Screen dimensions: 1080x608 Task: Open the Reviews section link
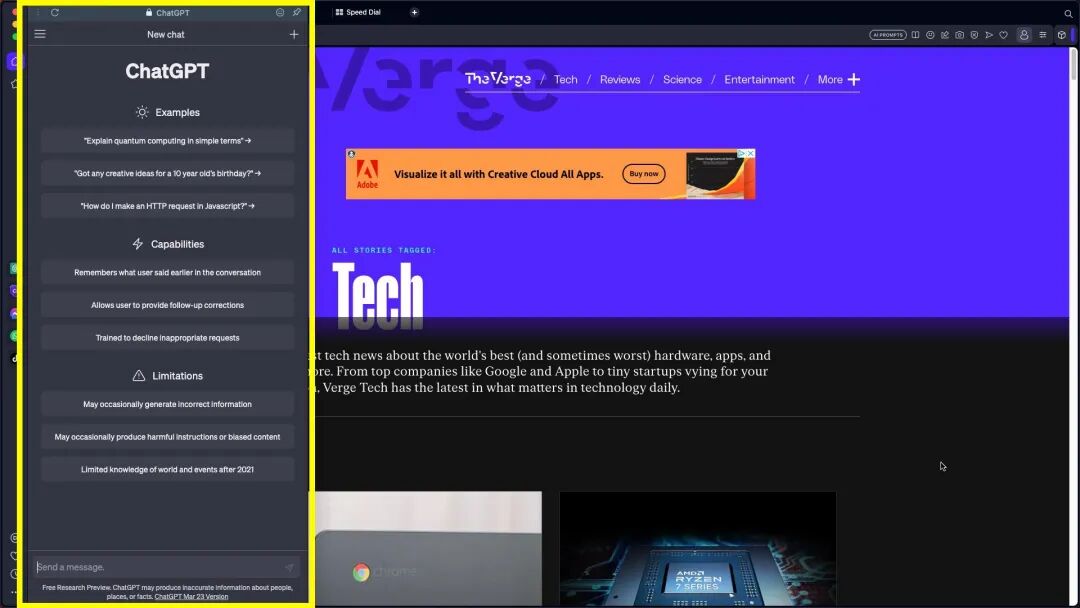pos(620,80)
